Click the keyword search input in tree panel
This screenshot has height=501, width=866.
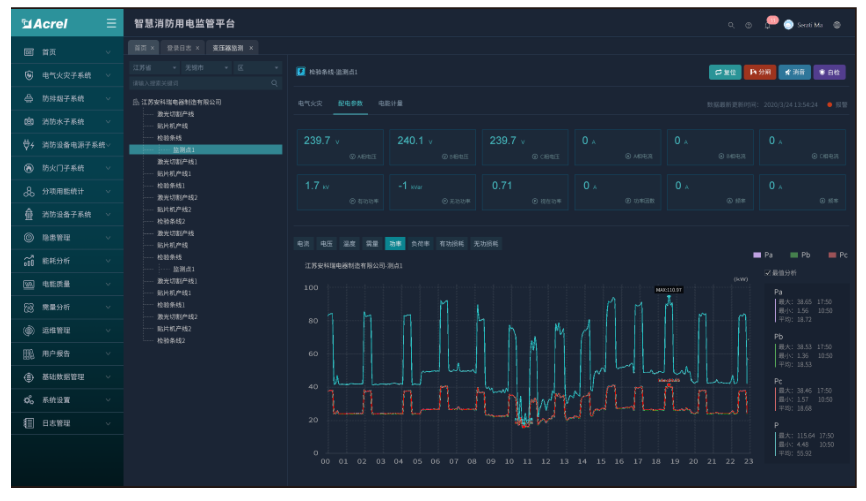(199, 83)
